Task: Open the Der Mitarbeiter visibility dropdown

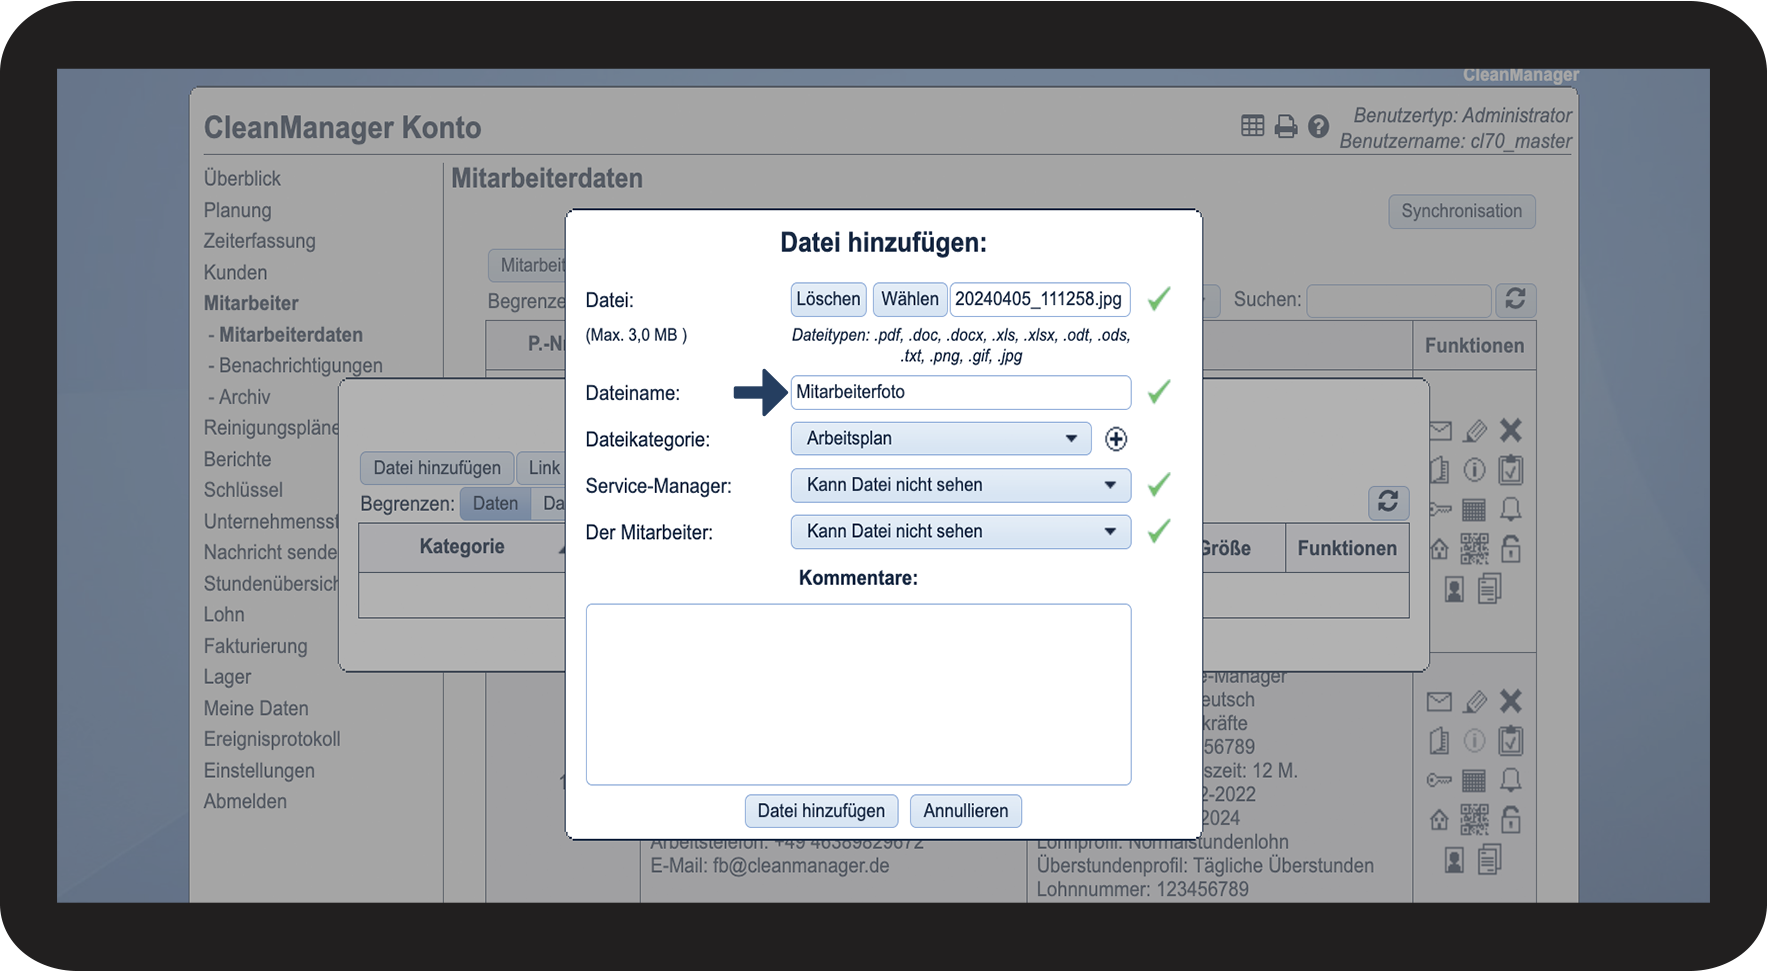Action: coord(961,531)
